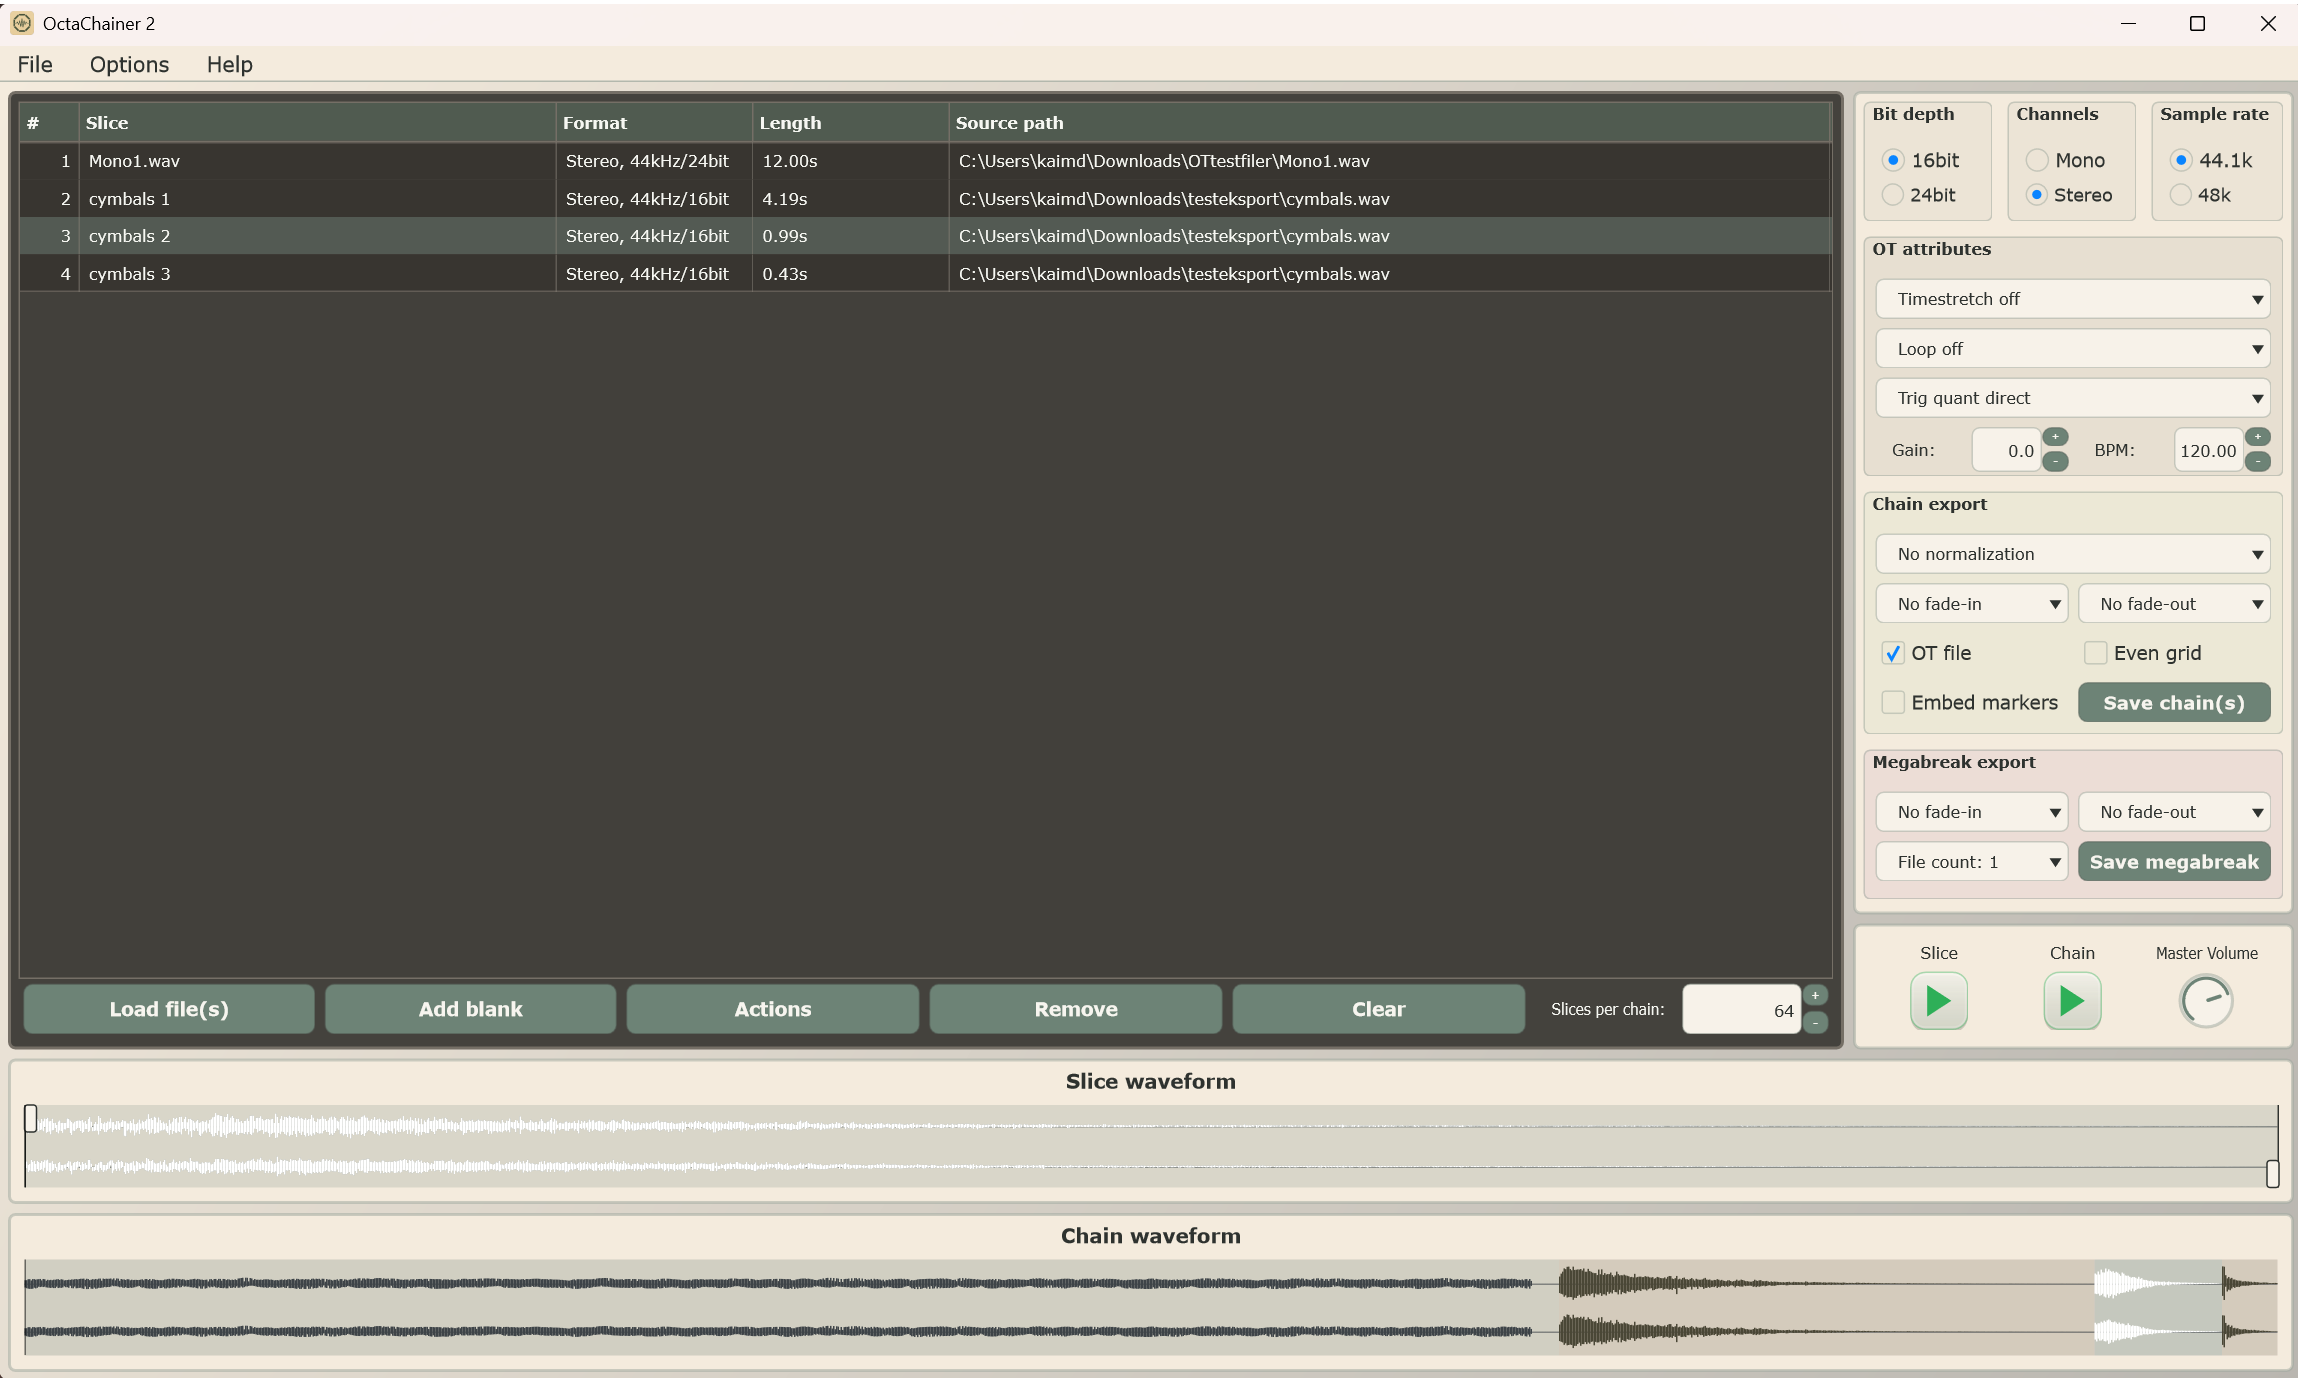The height and width of the screenshot is (1378, 2298).
Task: Increase BPM with plus stepper
Action: [x=2257, y=437]
